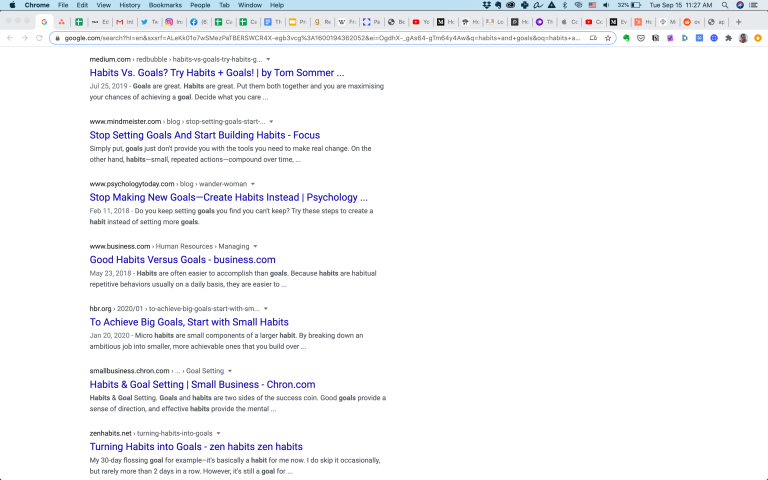Click the address bar lock icon
Viewport: 768px width, 480px height.
57,38
